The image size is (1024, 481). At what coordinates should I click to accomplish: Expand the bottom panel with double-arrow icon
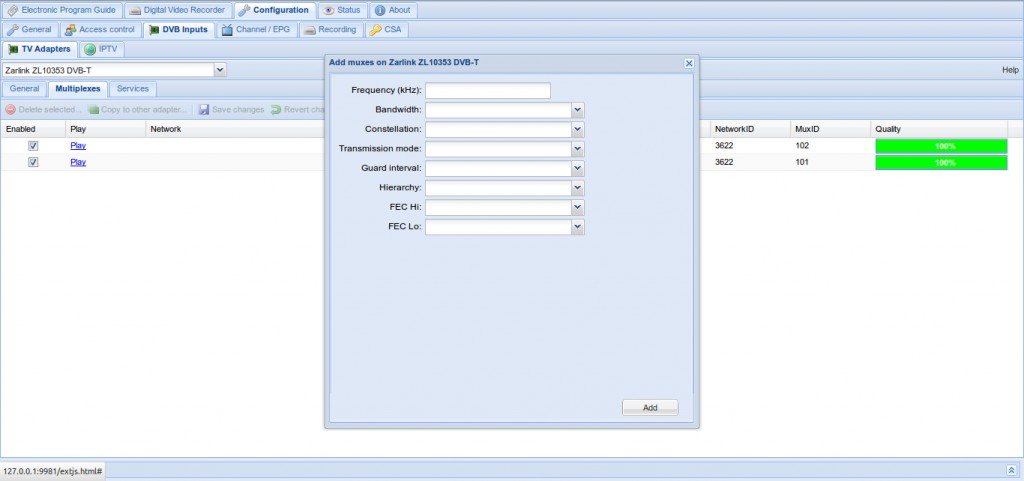(x=1011, y=470)
